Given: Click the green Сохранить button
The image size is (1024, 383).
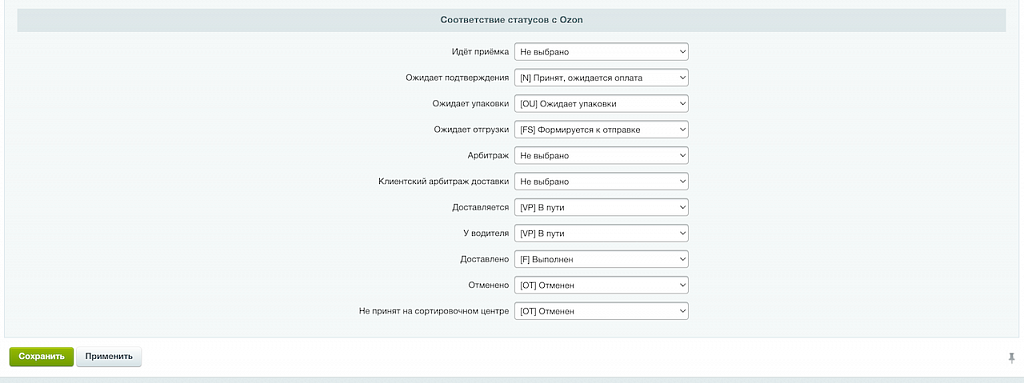Looking at the screenshot, I should coord(41,357).
